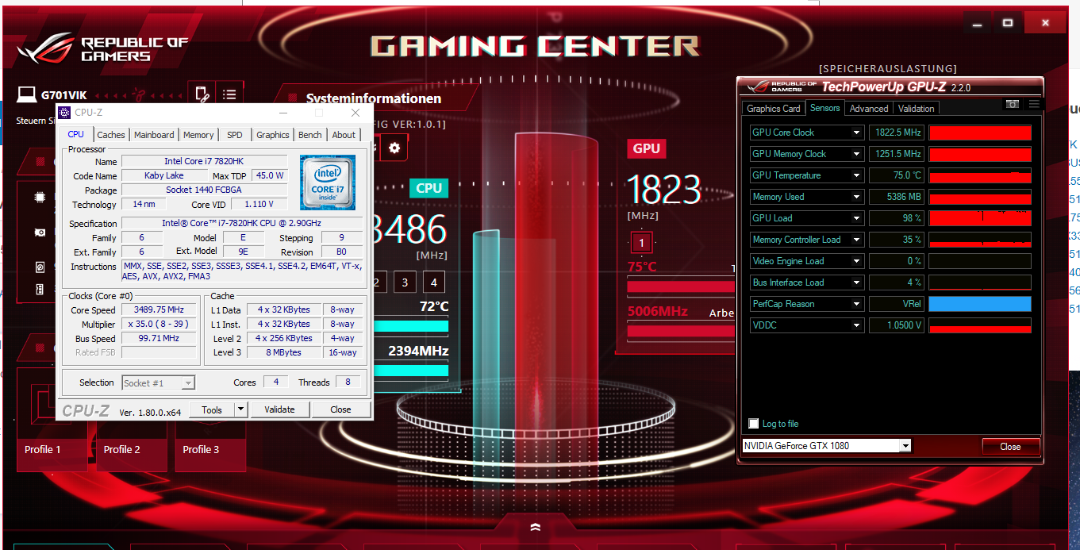This screenshot has width=1080, height=550.
Task: Click the Close button in CPU-Z
Action: point(340,410)
